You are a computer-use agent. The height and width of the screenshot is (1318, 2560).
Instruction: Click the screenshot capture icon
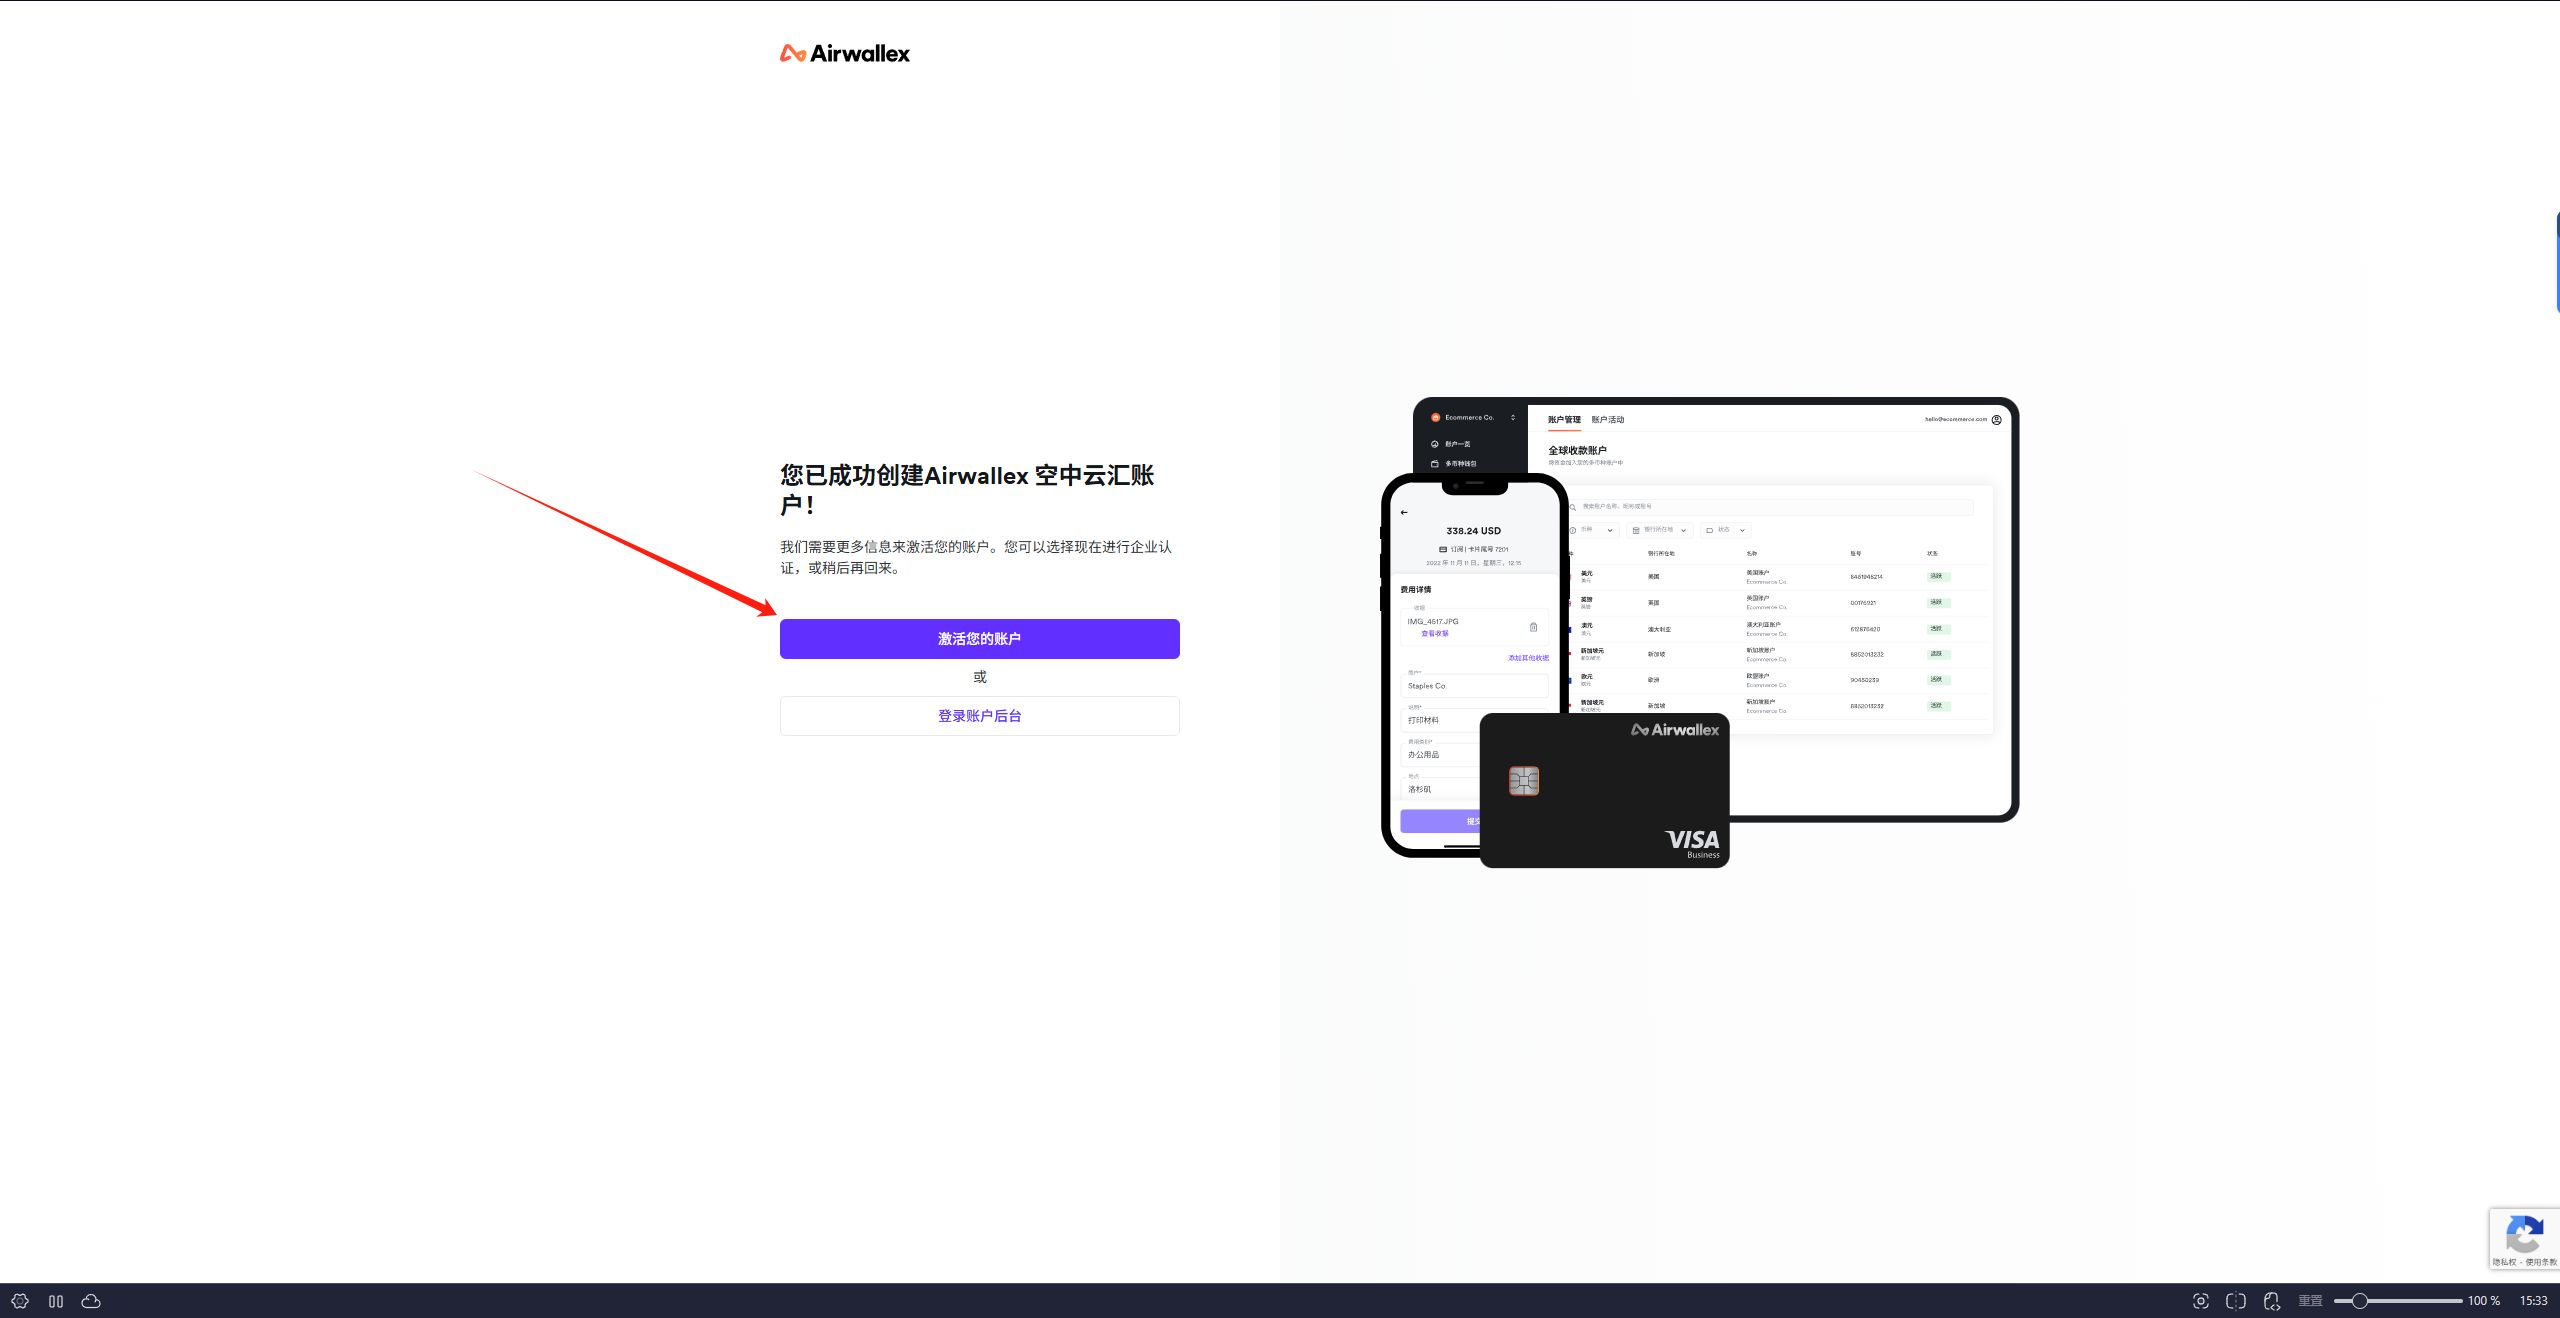(x=2201, y=1301)
